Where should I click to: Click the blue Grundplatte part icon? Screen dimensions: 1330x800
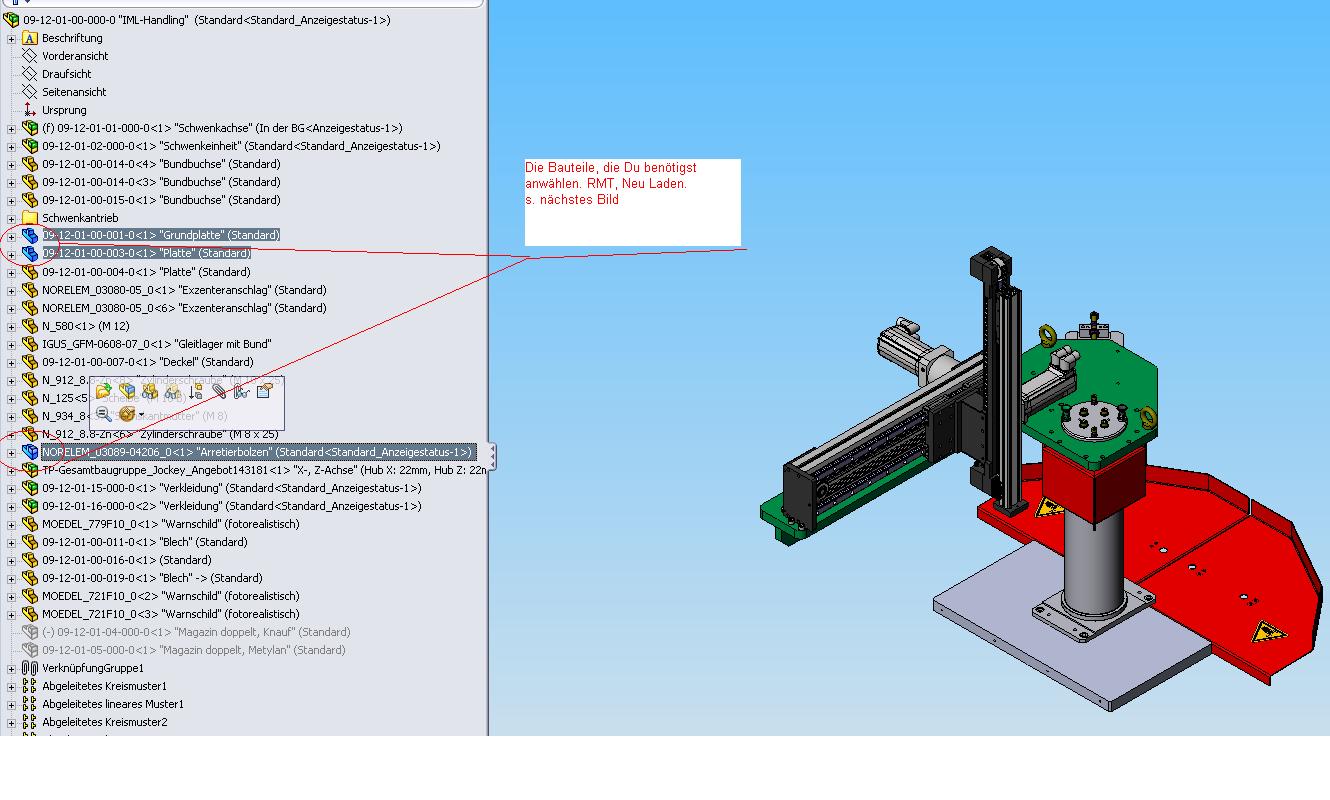[x=30, y=236]
